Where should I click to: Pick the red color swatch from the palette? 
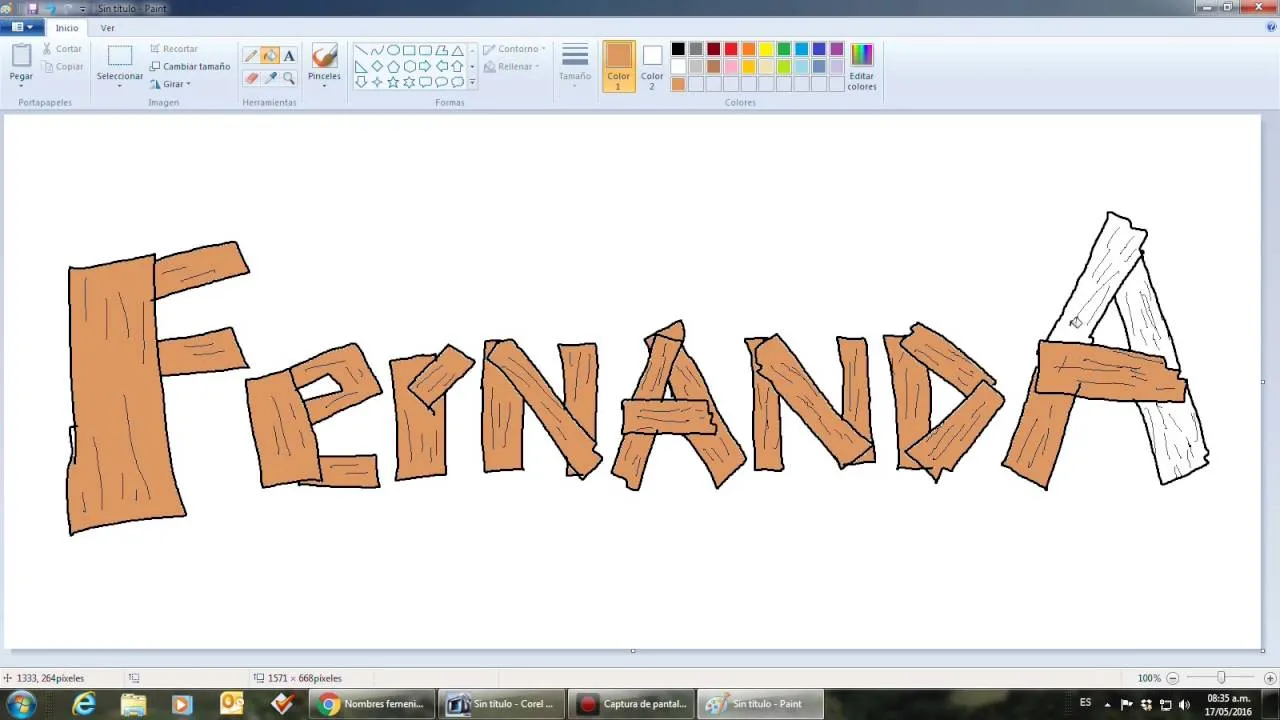730,48
